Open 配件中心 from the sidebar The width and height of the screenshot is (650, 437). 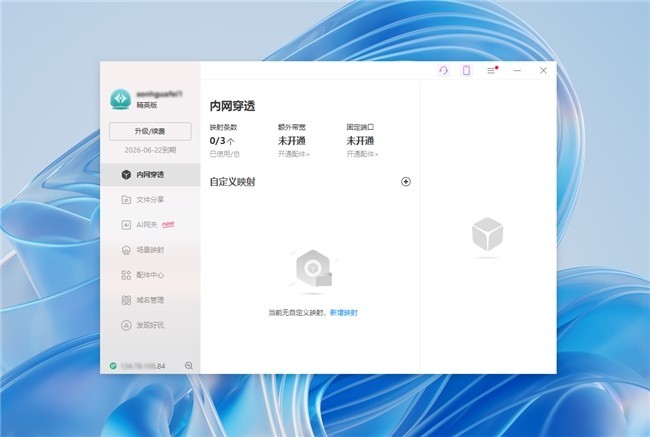tap(150, 275)
